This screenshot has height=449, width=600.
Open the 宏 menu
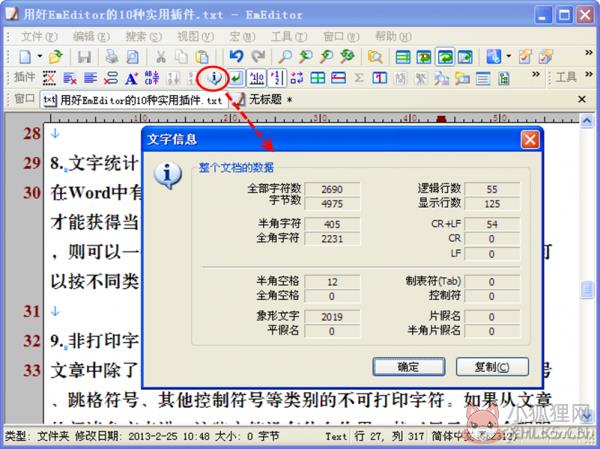click(x=242, y=37)
